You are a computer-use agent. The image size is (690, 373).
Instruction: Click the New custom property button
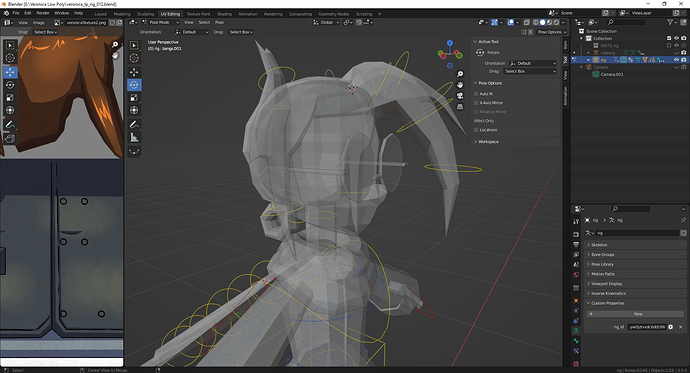pyautogui.click(x=635, y=314)
